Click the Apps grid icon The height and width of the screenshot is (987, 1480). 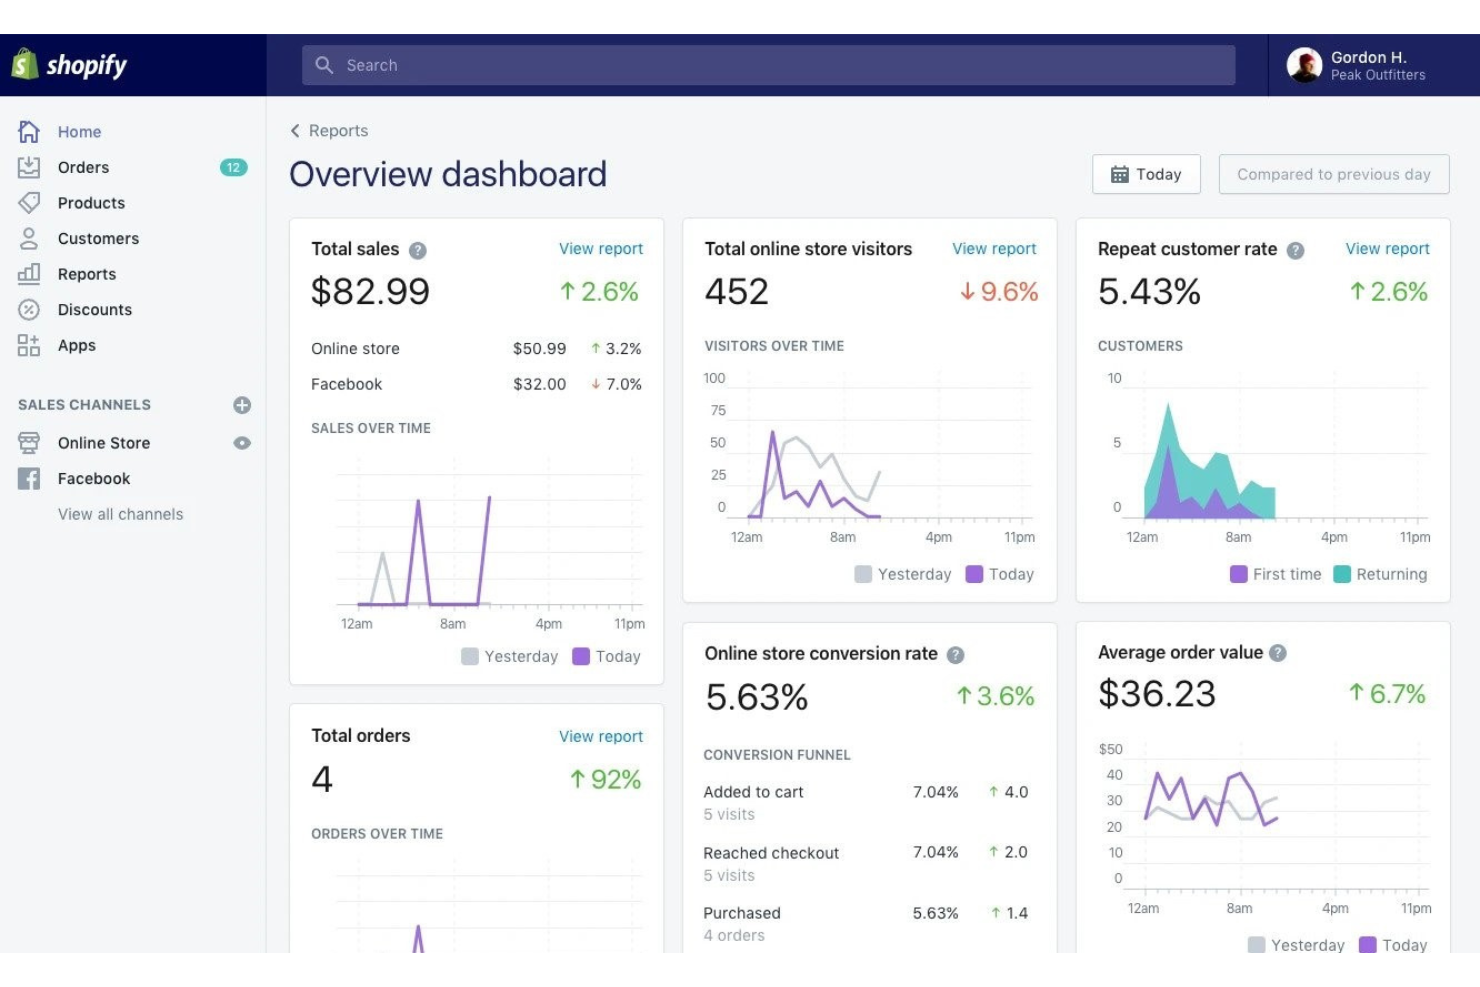coord(29,345)
